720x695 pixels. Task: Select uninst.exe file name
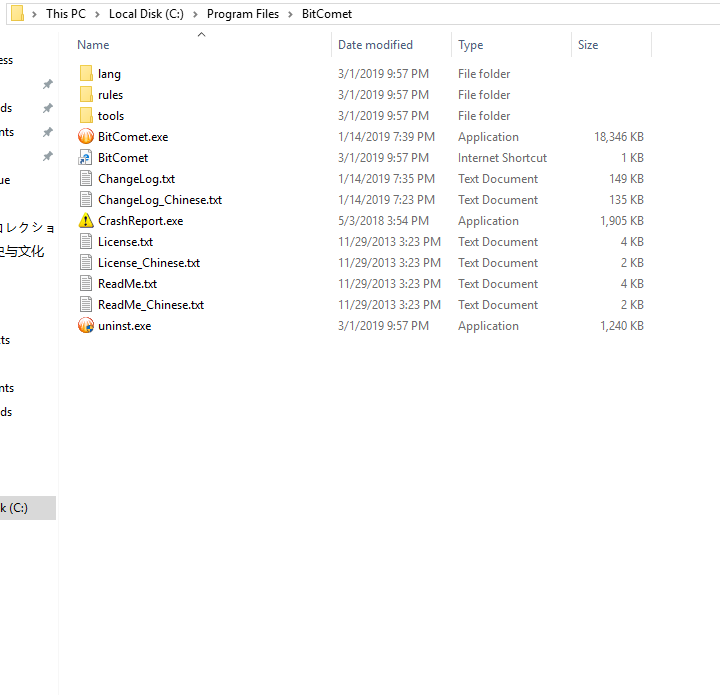tap(124, 326)
